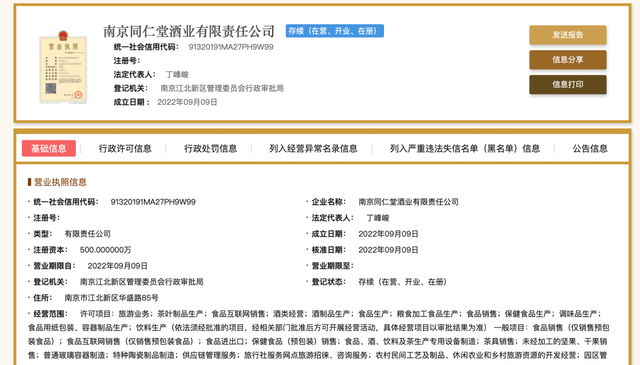Image resolution: width=640 pixels, height=365 pixels.
Task: Click the 经营范围 label
Action: pyautogui.click(x=50, y=314)
